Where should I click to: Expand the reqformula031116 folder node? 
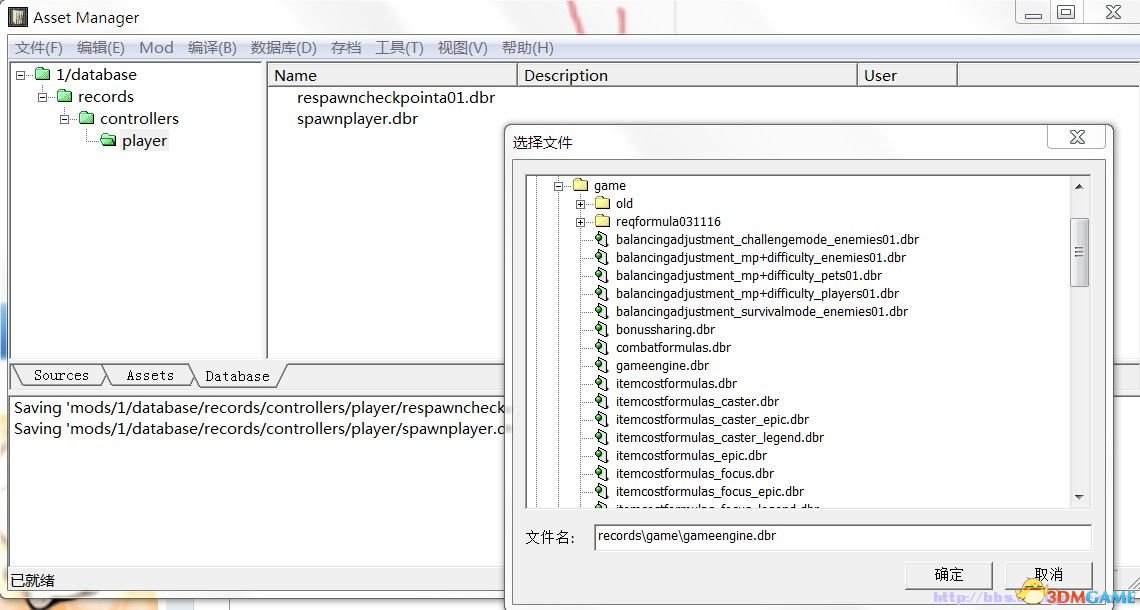(x=580, y=222)
